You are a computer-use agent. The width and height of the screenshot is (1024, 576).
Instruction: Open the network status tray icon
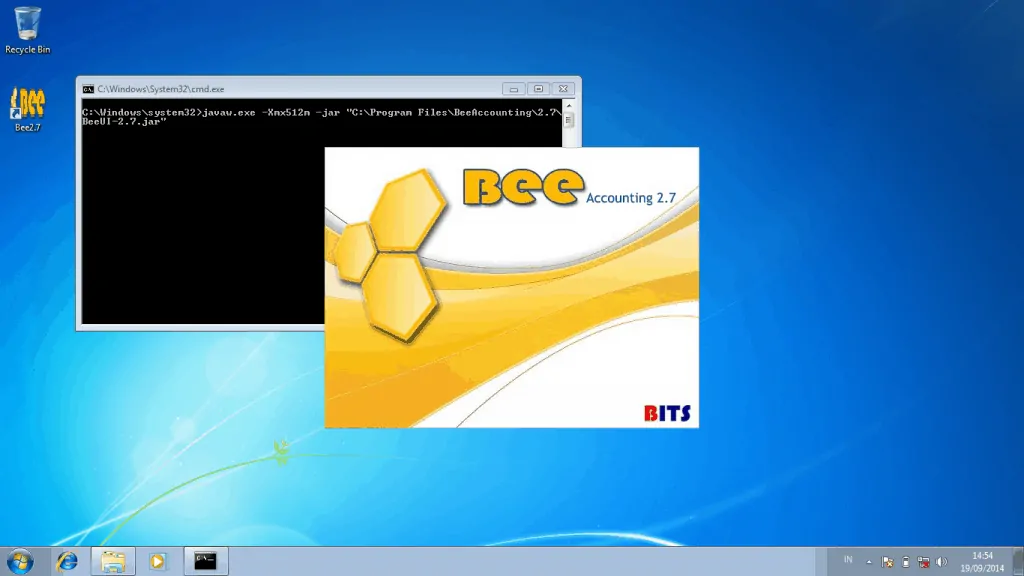[923, 562]
